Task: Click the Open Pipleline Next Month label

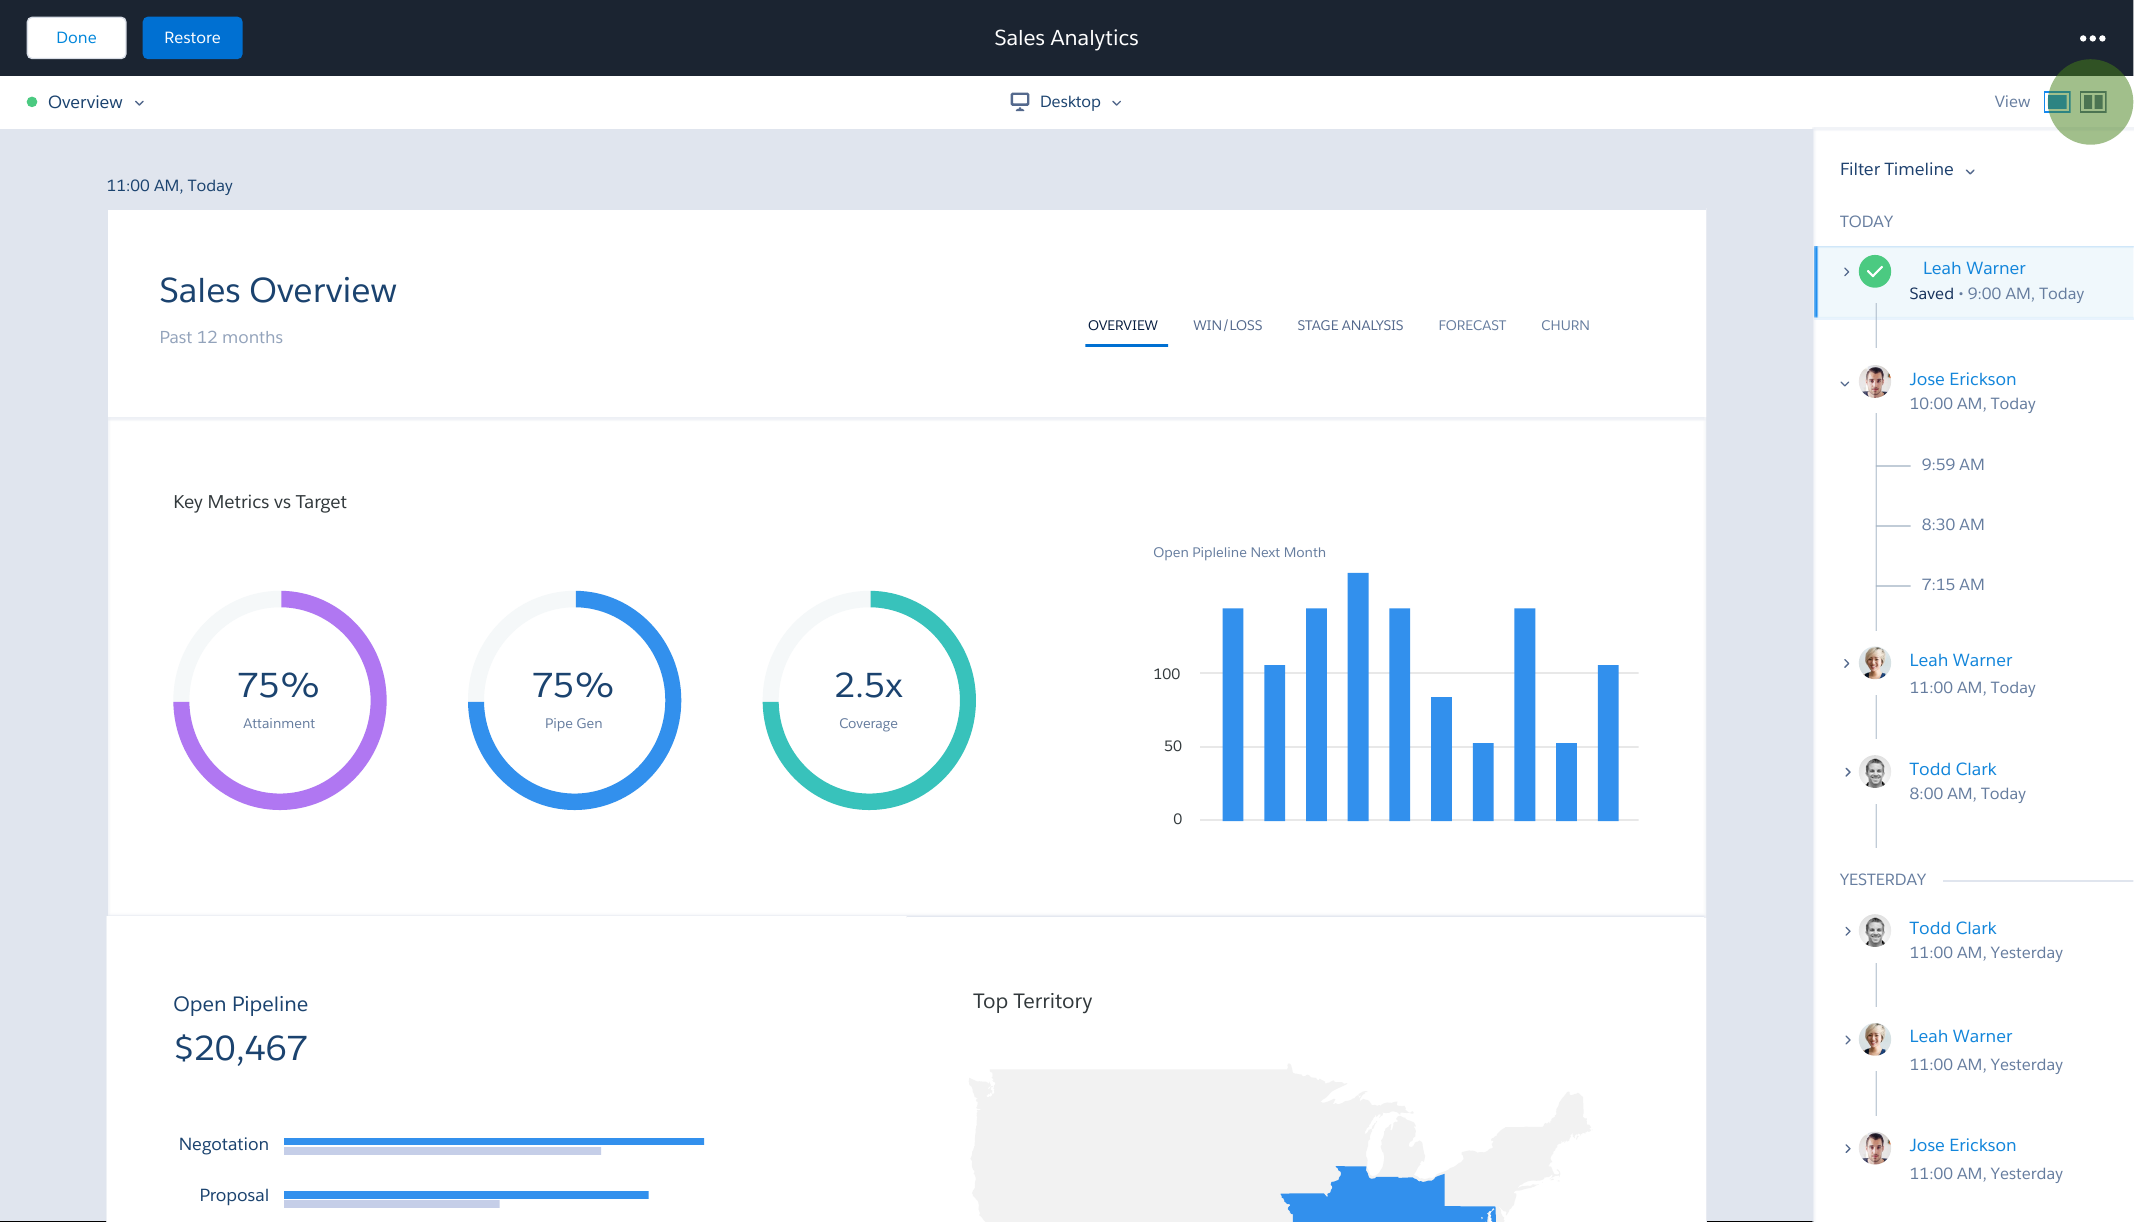Action: point(1239,552)
